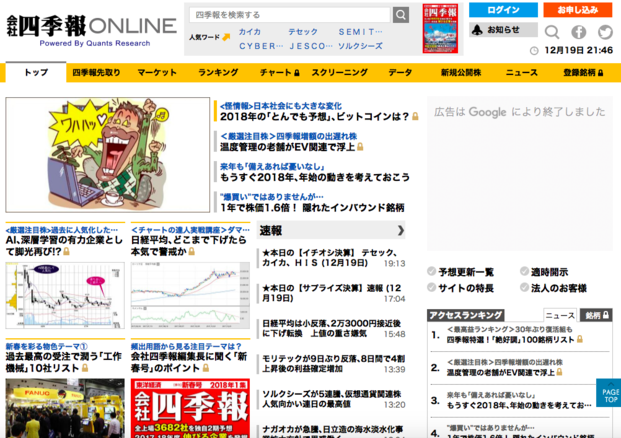This screenshot has width=621, height=438.
Task: Open article 会社四季報編集長に聞く「新春号」のポイント
Action: coord(189,362)
